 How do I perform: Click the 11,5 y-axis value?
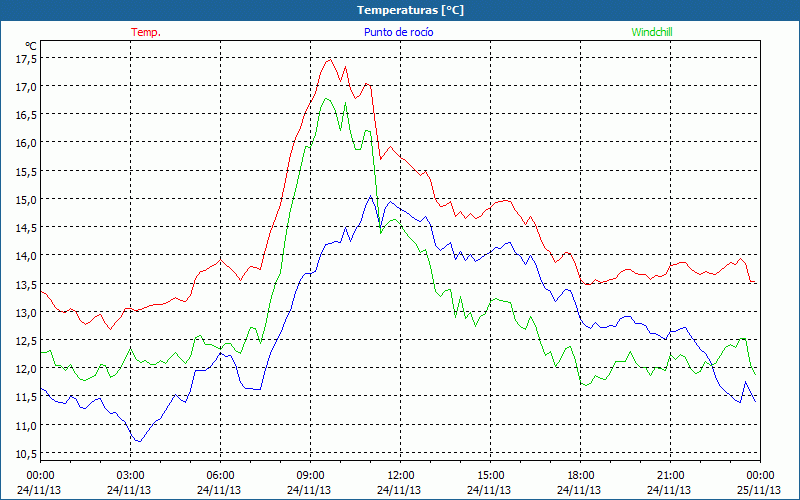point(27,397)
